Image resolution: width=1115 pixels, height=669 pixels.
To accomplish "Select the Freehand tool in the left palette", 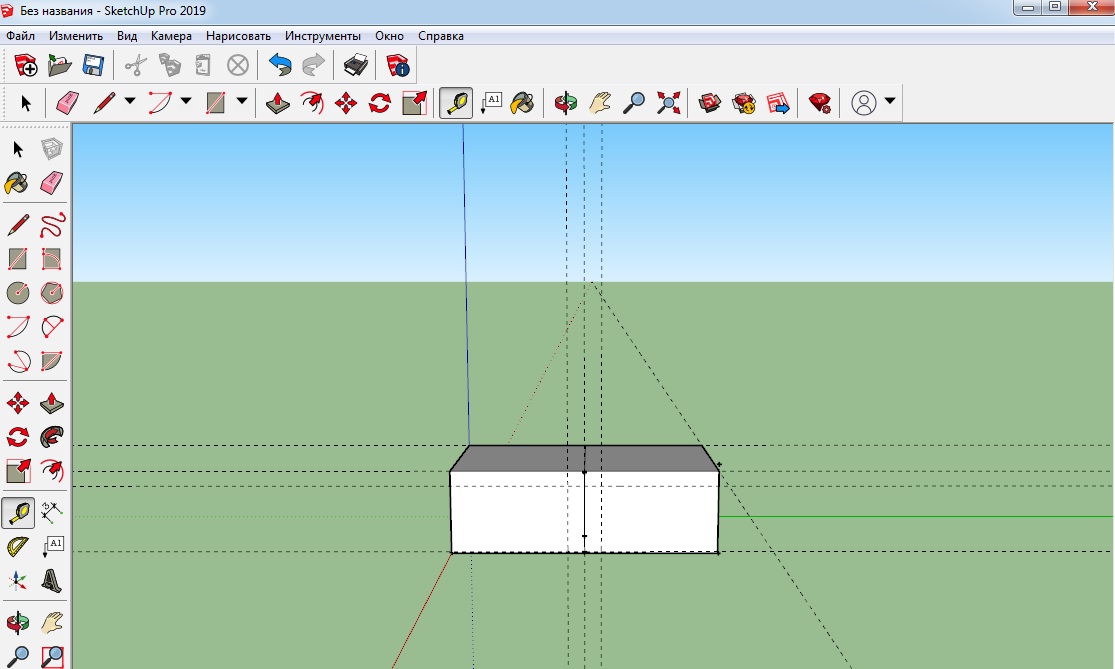I will pos(52,225).
